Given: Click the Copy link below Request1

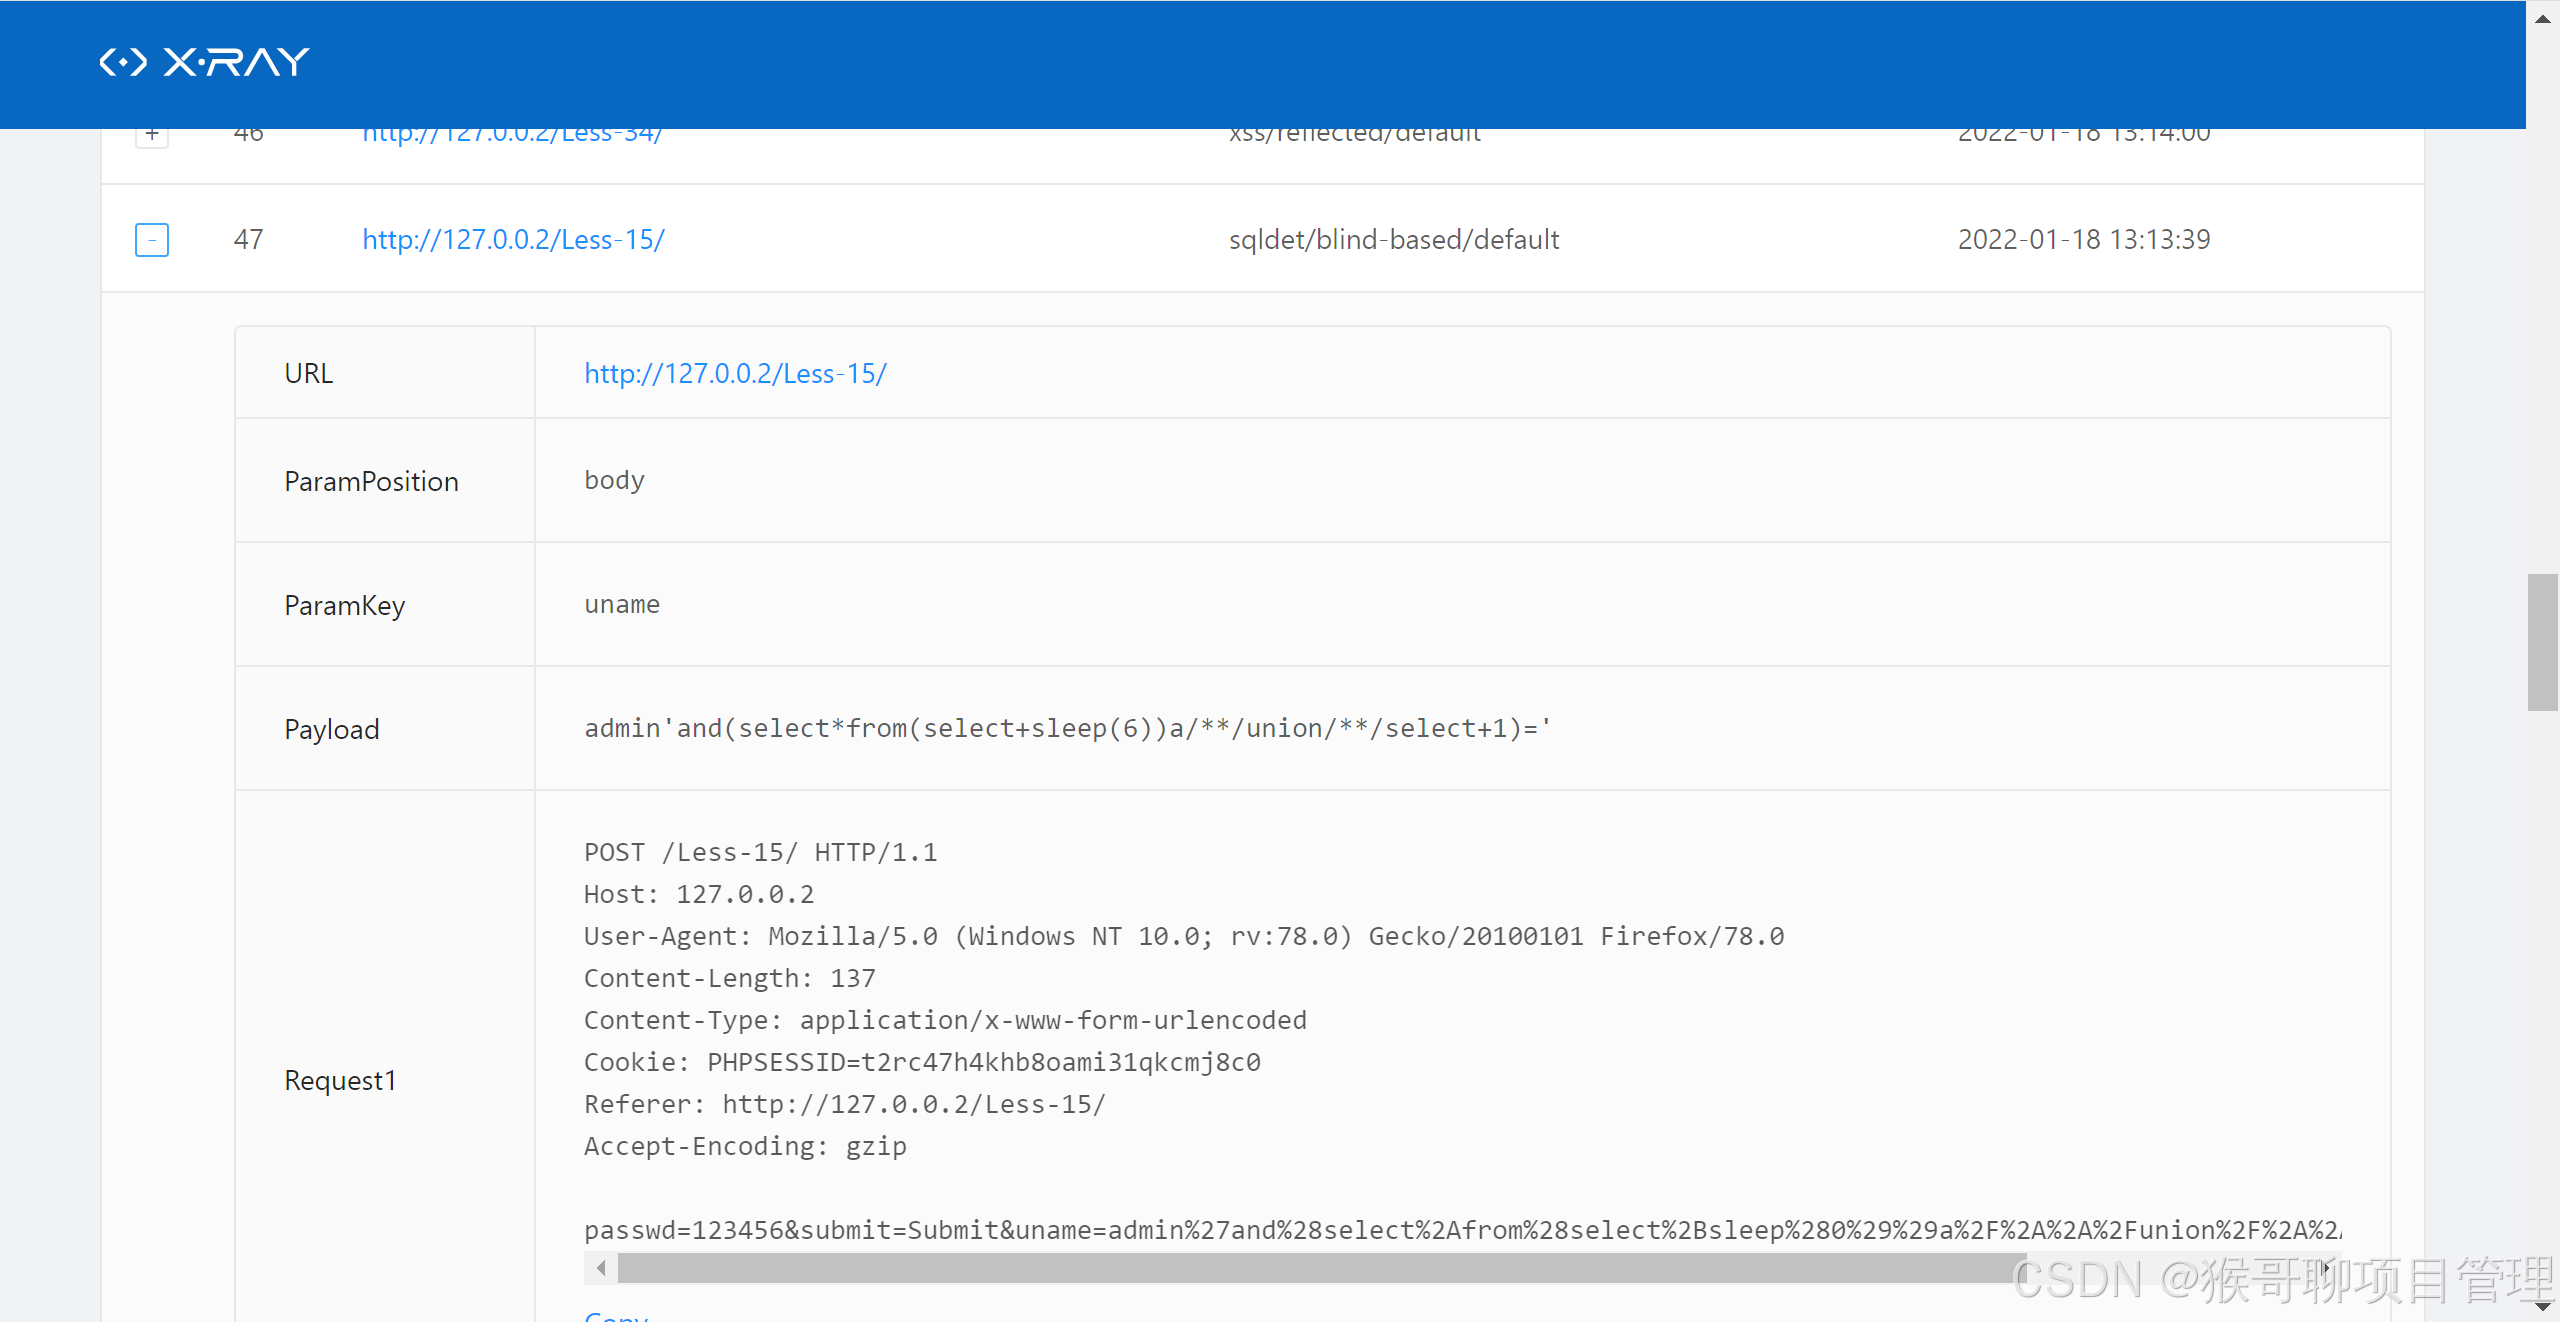Looking at the screenshot, I should point(616,1316).
